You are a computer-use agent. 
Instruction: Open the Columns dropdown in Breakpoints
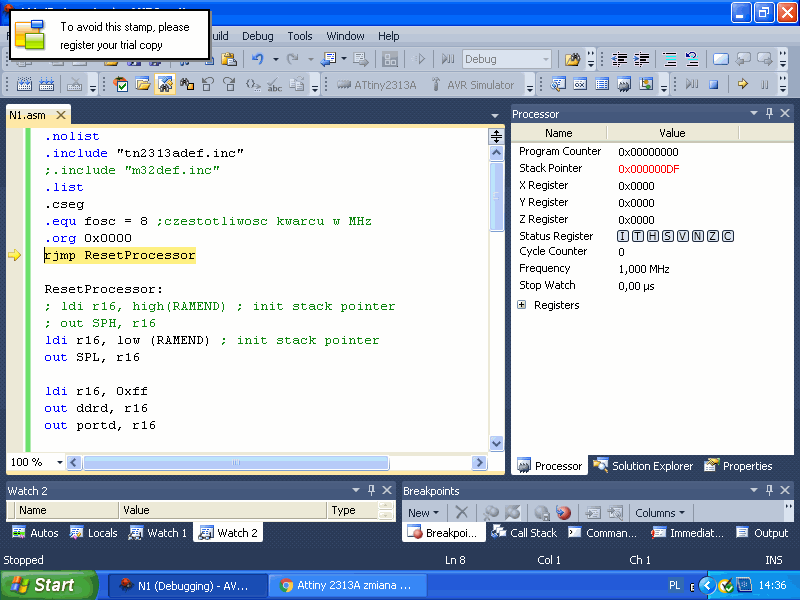[x=660, y=513]
